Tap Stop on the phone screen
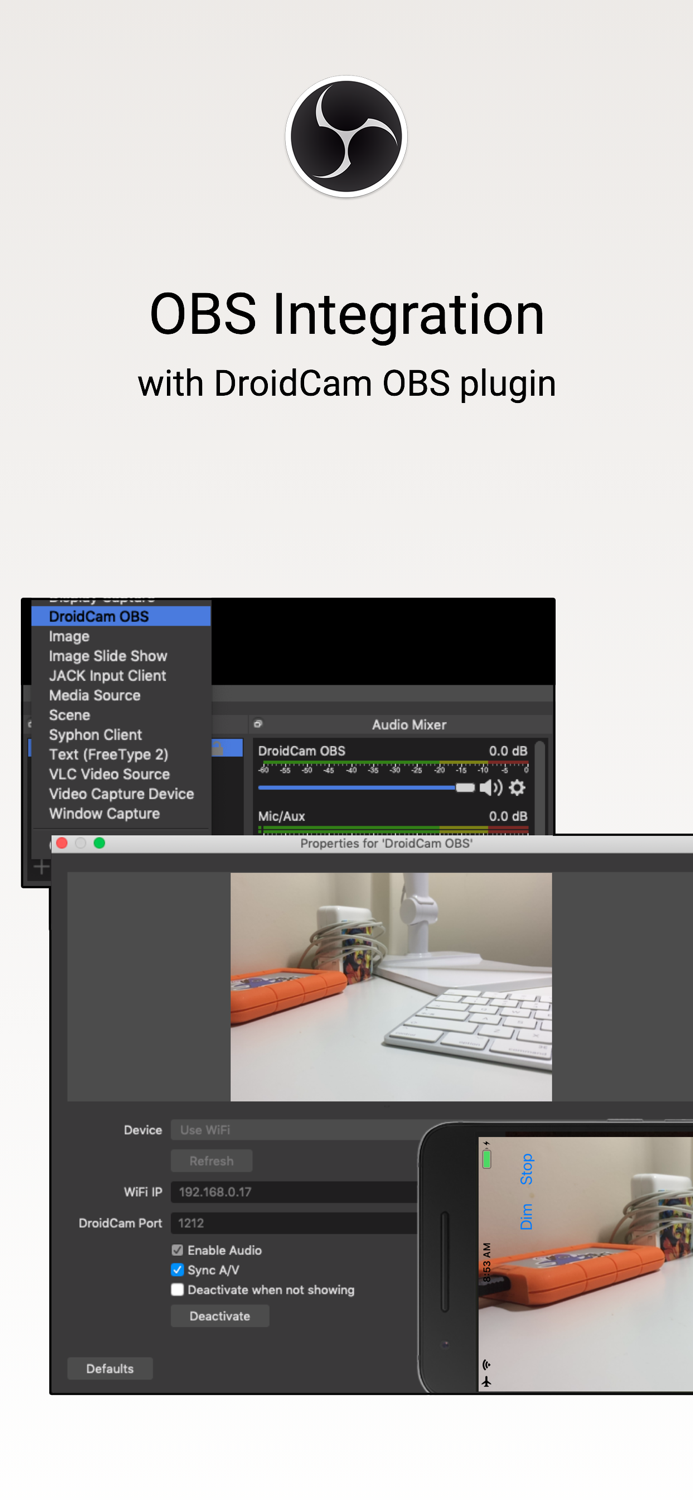The height and width of the screenshot is (1500, 693). (527, 1169)
